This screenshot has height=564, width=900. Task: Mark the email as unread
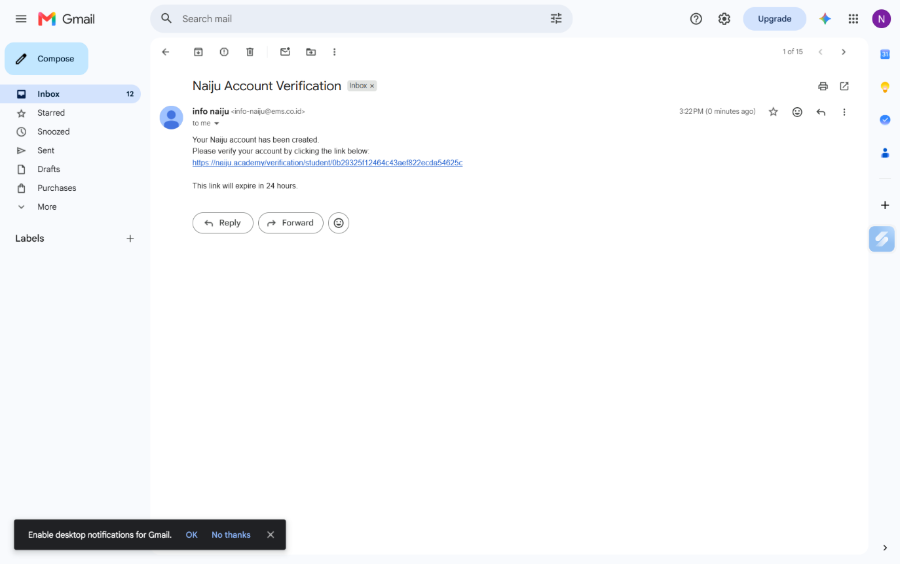pos(285,52)
